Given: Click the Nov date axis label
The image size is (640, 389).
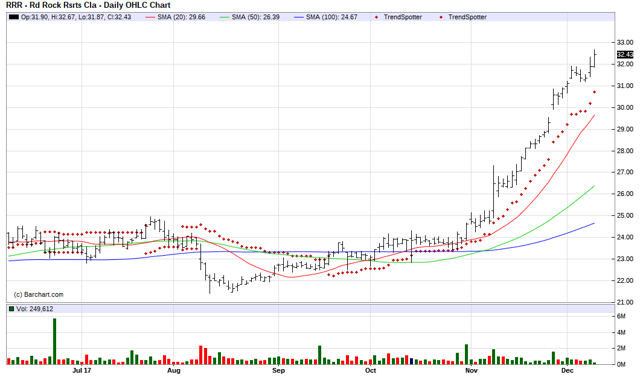Looking at the screenshot, I should click(471, 371).
